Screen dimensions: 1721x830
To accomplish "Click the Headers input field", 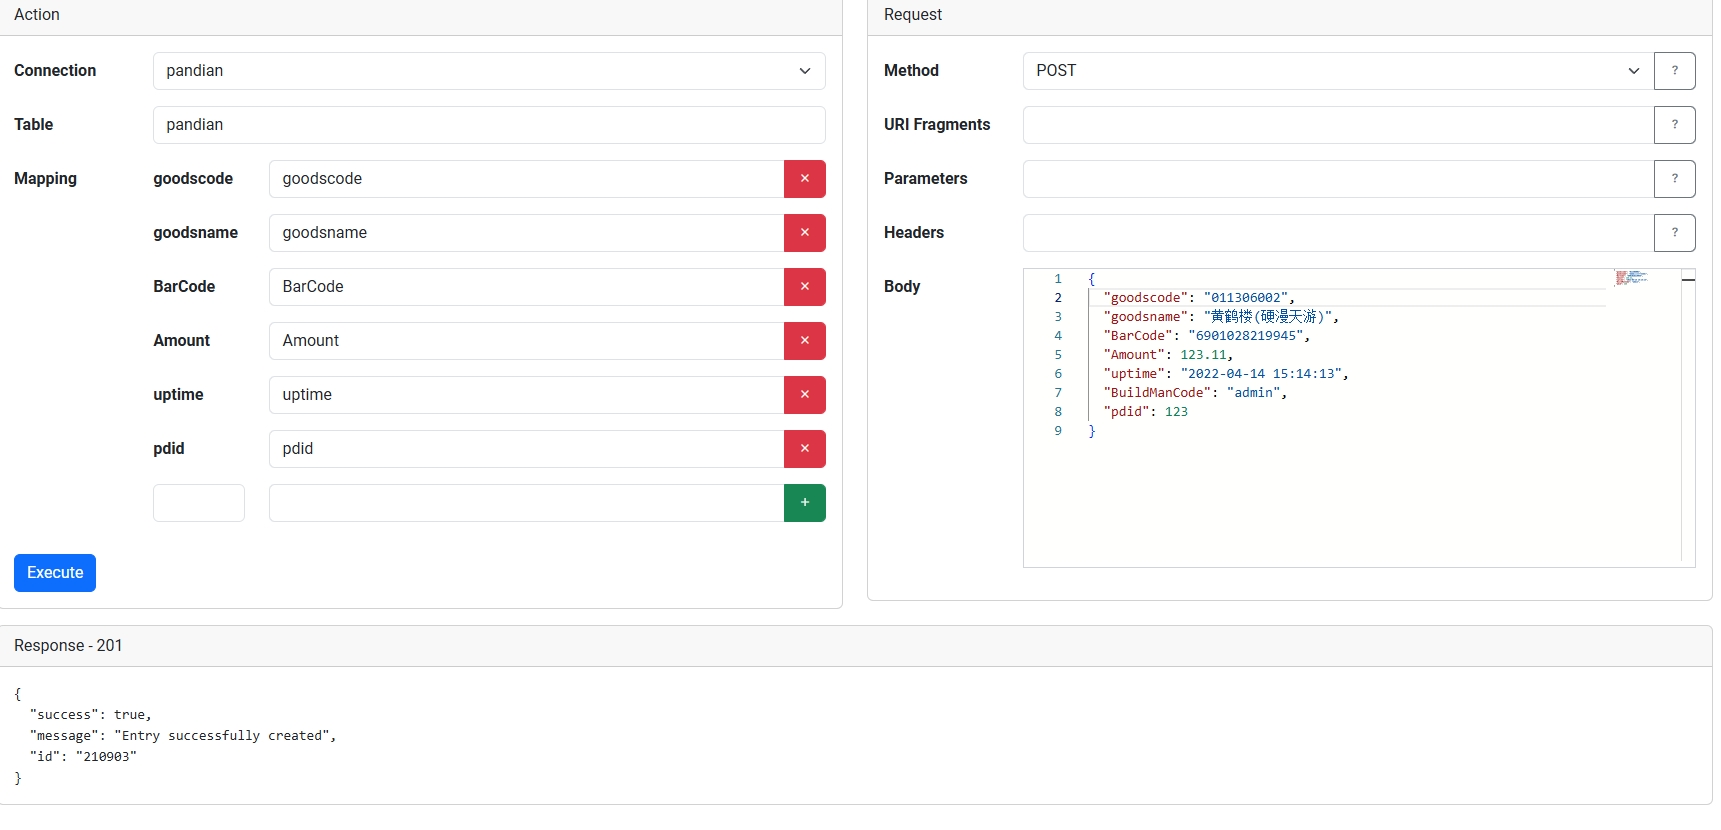I will point(1338,233).
